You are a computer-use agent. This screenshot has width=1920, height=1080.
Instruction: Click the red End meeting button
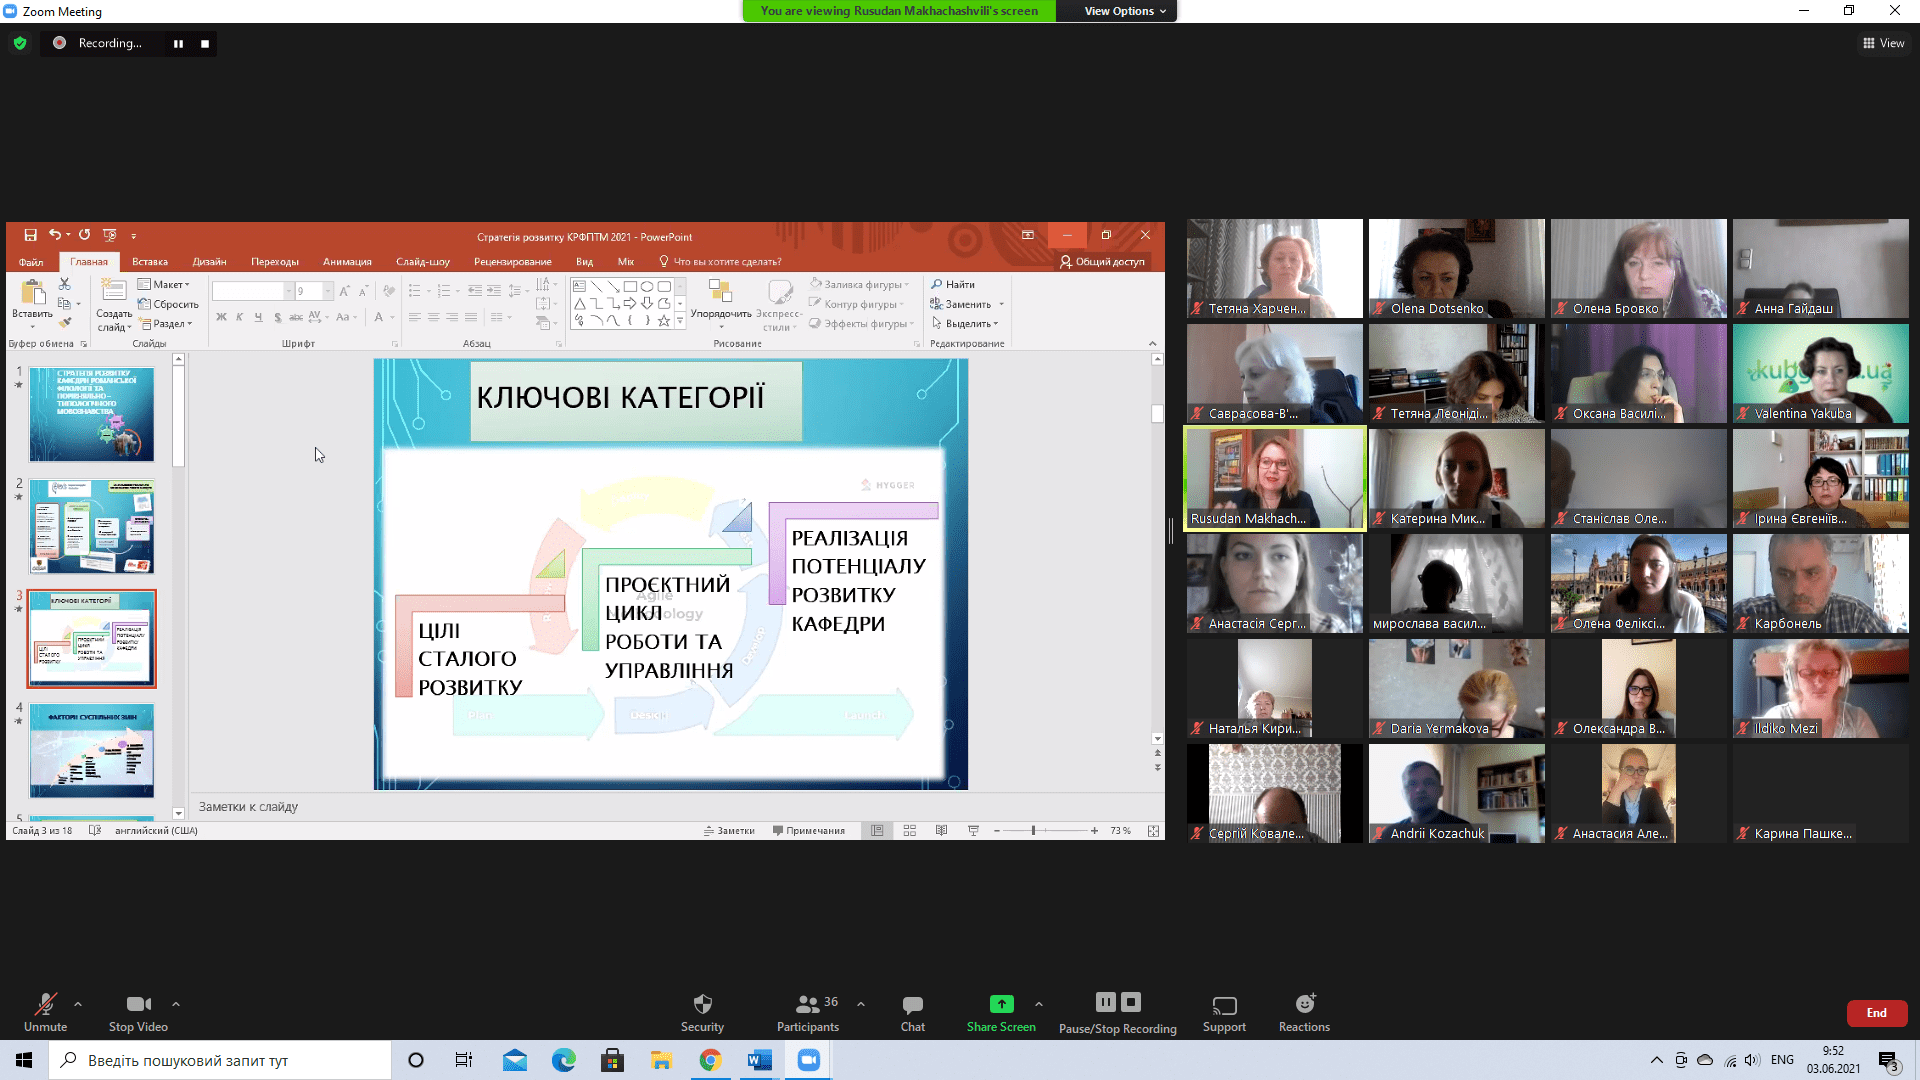1876,1013
